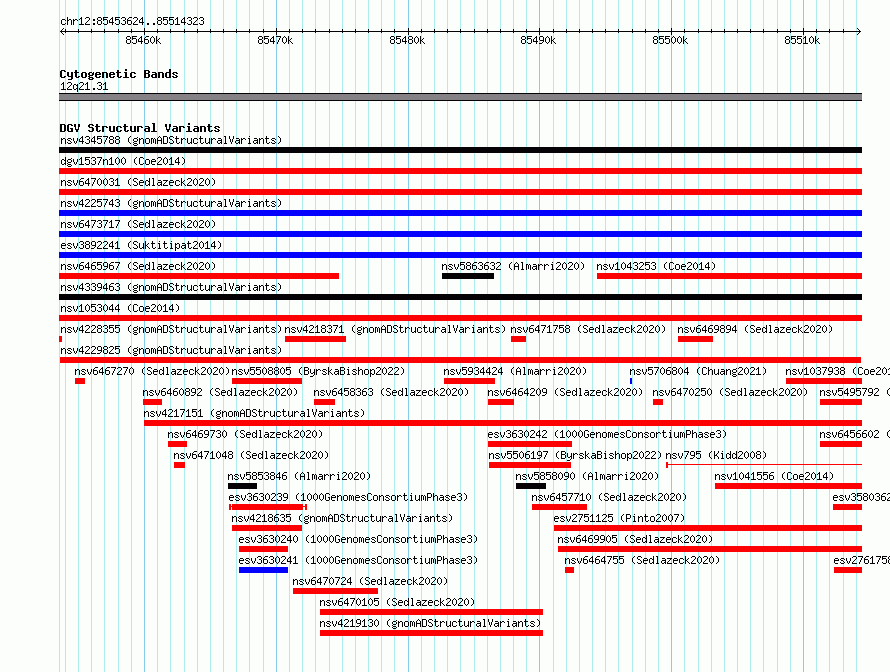Open nsv5858090 (Almarri2020) label
This screenshot has width=890, height=672.
pyautogui.click(x=587, y=476)
